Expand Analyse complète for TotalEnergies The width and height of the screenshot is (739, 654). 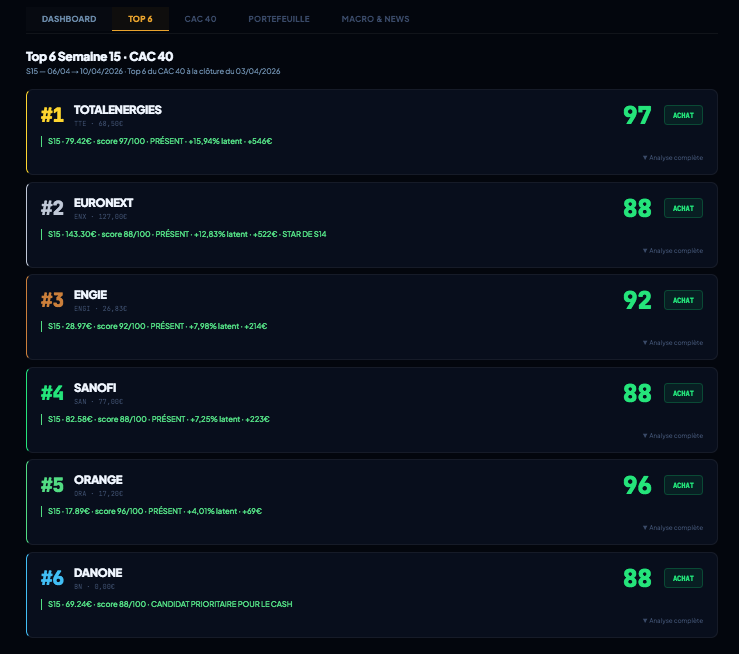(x=673, y=158)
